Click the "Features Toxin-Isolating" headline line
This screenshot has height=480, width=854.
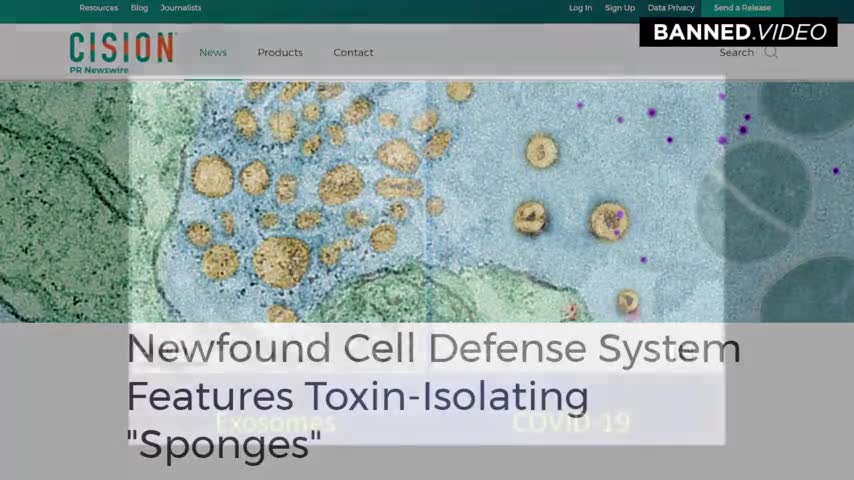click(358, 396)
